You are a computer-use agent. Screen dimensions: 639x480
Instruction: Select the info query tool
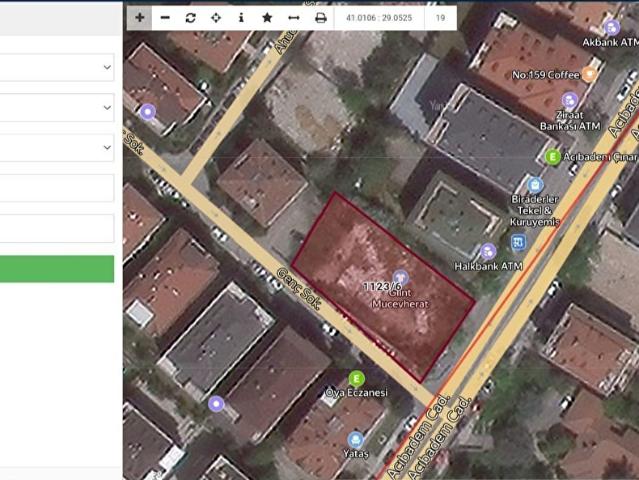(241, 18)
